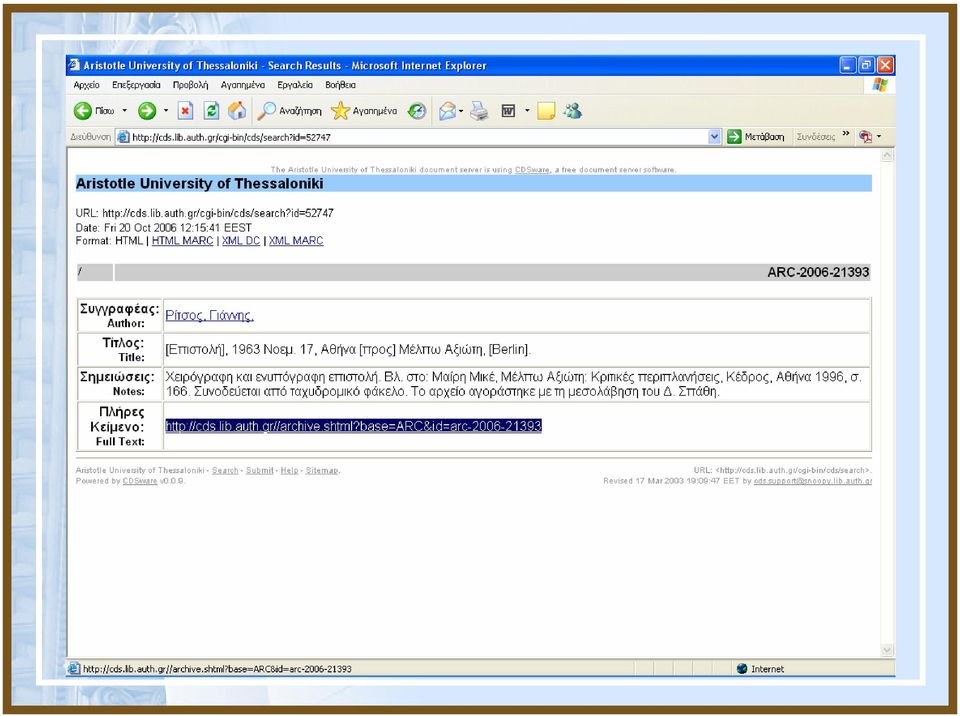Open the XML MARC format link
The height and width of the screenshot is (716, 960).
tap(296, 241)
